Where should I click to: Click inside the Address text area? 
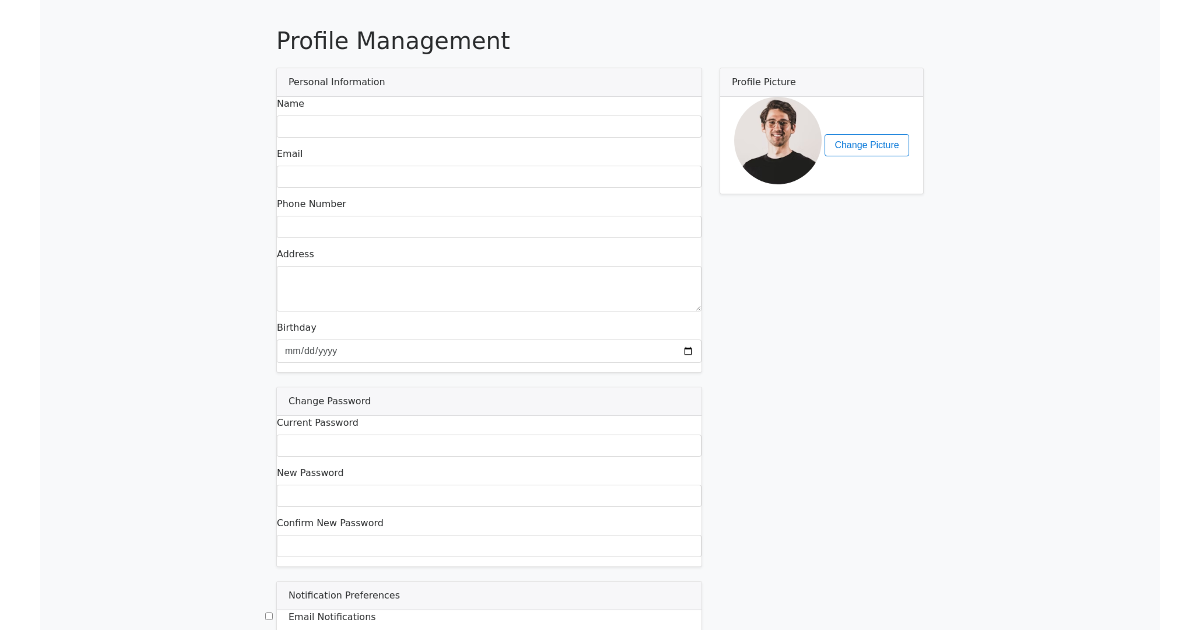488,288
